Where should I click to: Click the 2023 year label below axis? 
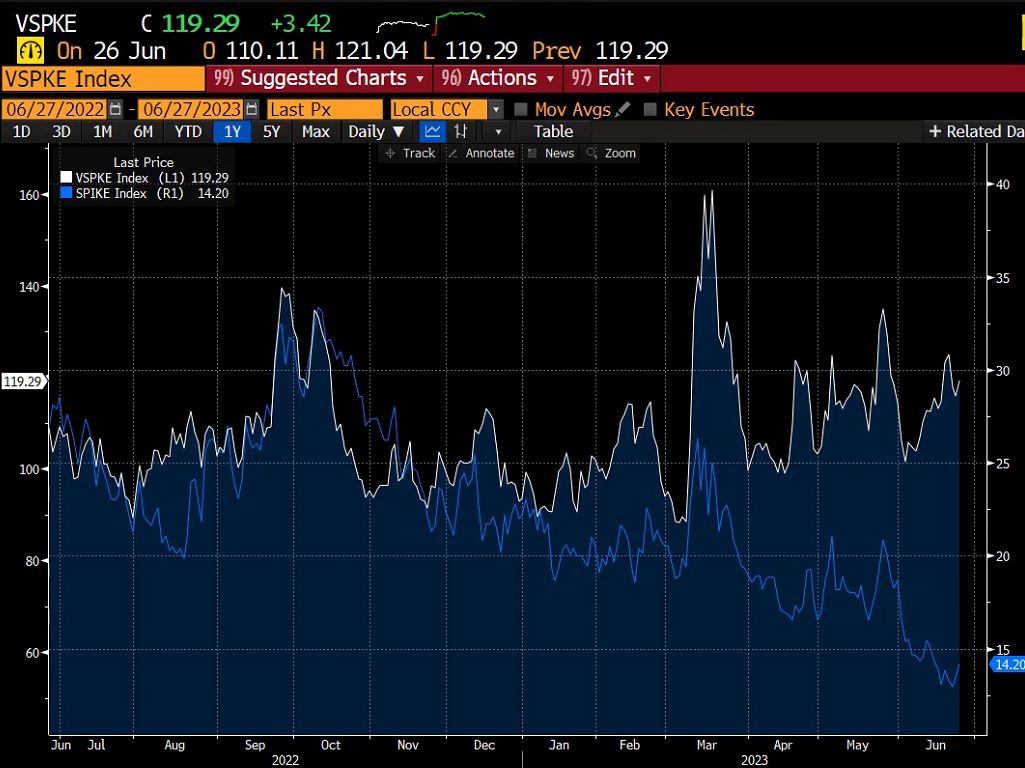(754, 760)
